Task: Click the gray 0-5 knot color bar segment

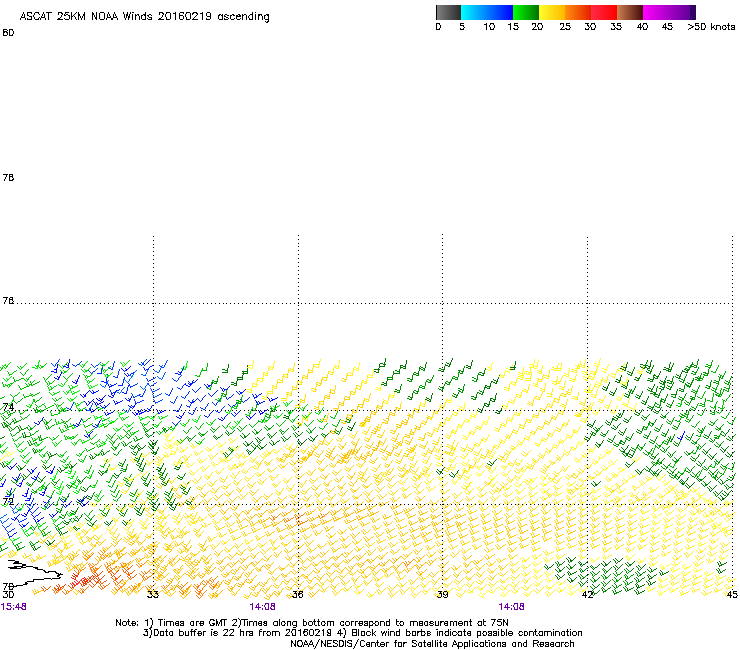Action: (448, 12)
